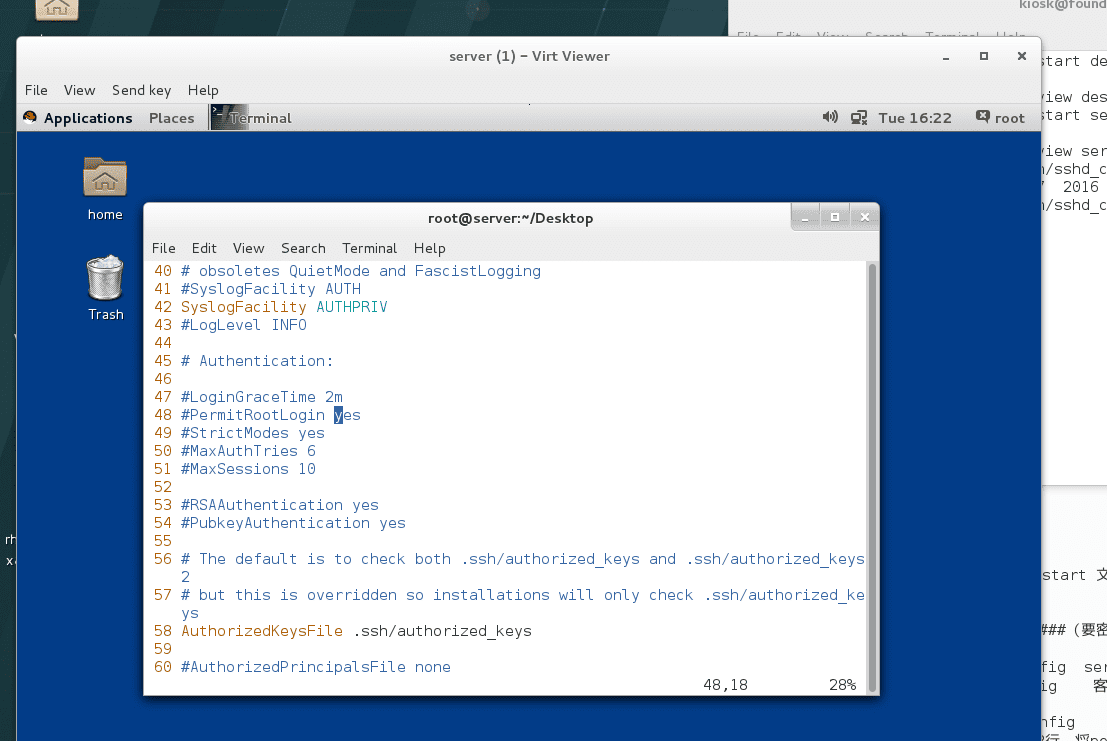
Task: Open the Applications menu in guest panel
Action: click(x=88, y=118)
